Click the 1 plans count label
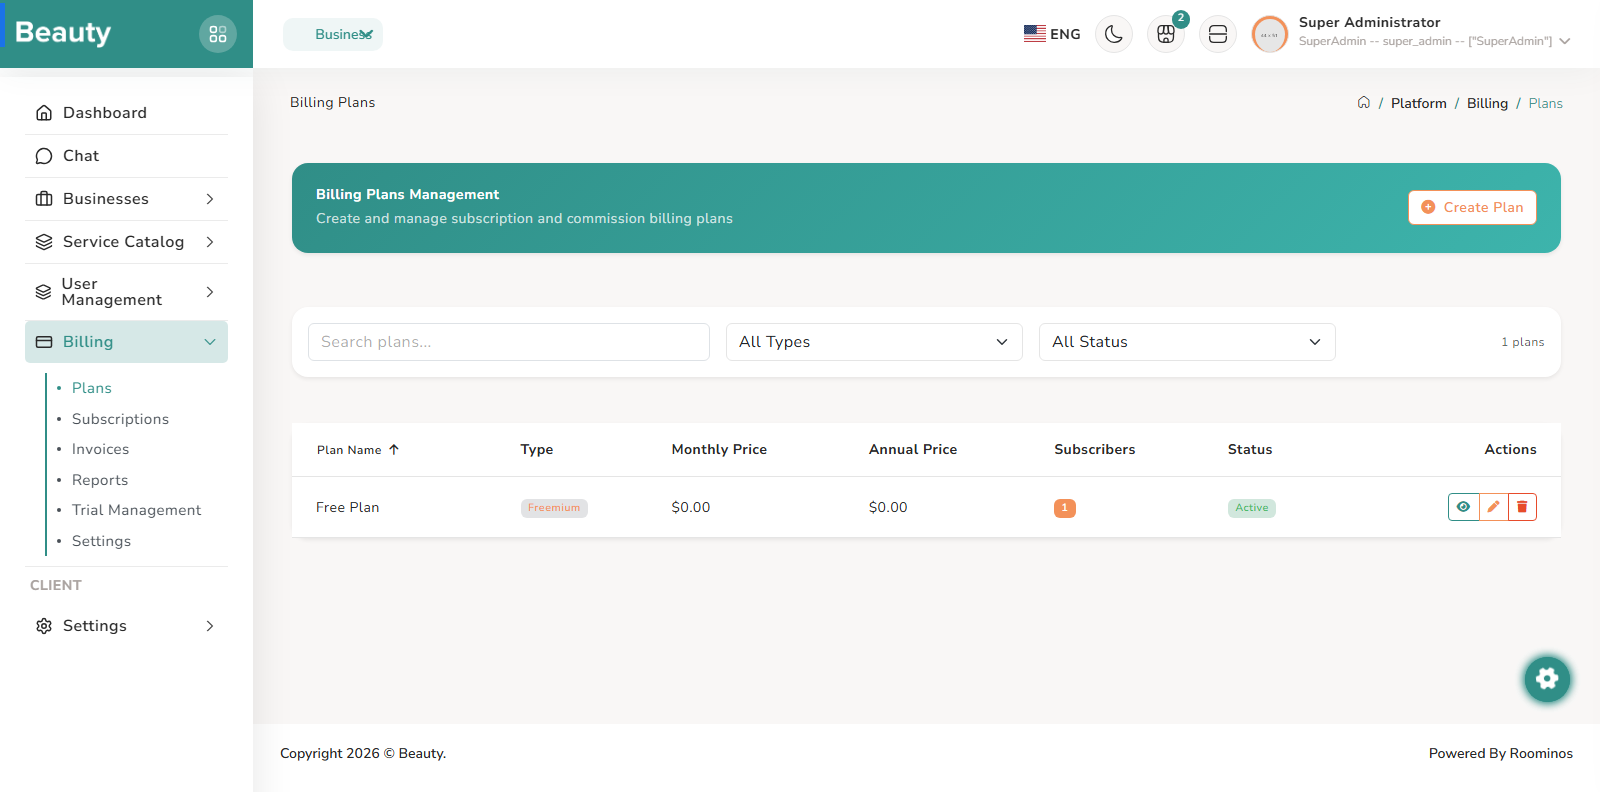1600x792 pixels. (x=1522, y=342)
